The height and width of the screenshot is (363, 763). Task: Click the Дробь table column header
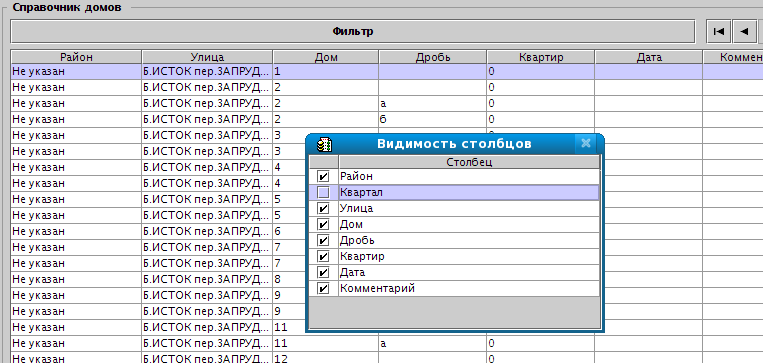(433, 57)
